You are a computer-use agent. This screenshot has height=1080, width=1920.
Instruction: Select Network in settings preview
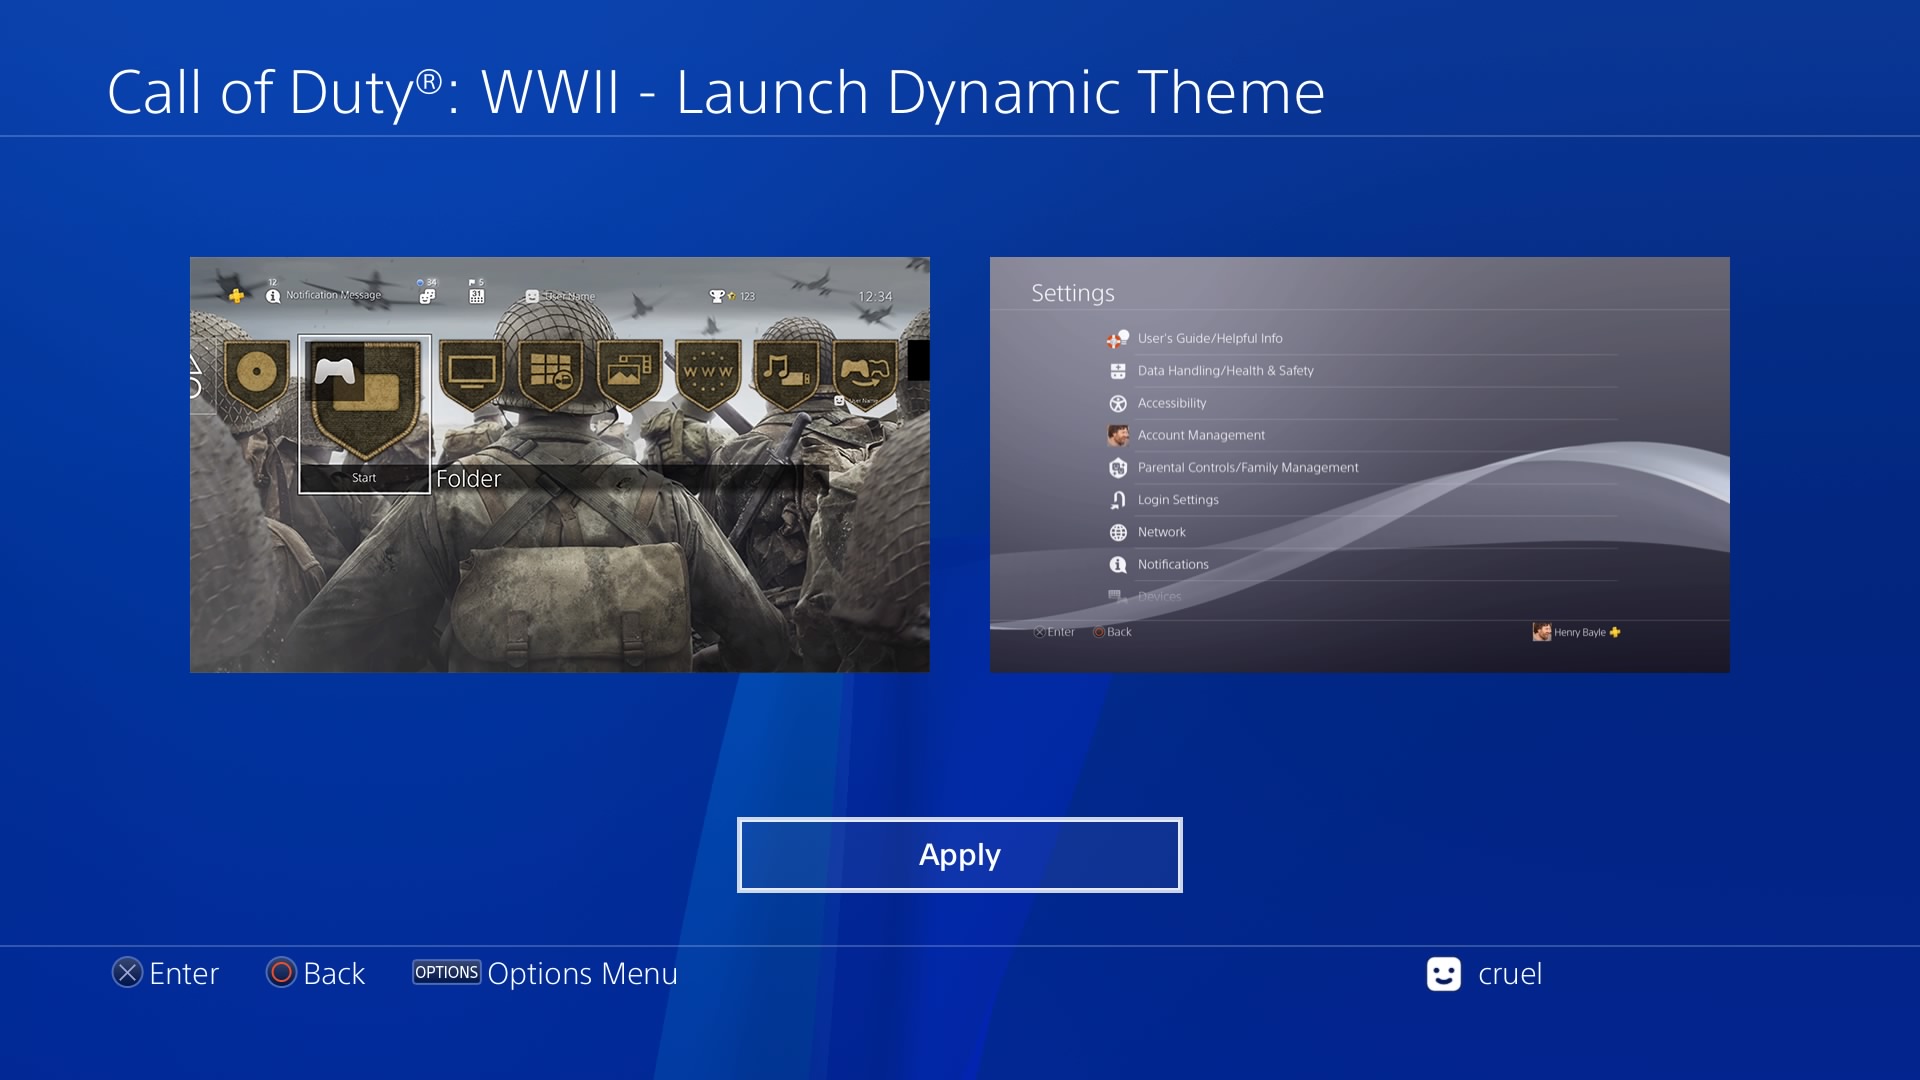[1161, 532]
